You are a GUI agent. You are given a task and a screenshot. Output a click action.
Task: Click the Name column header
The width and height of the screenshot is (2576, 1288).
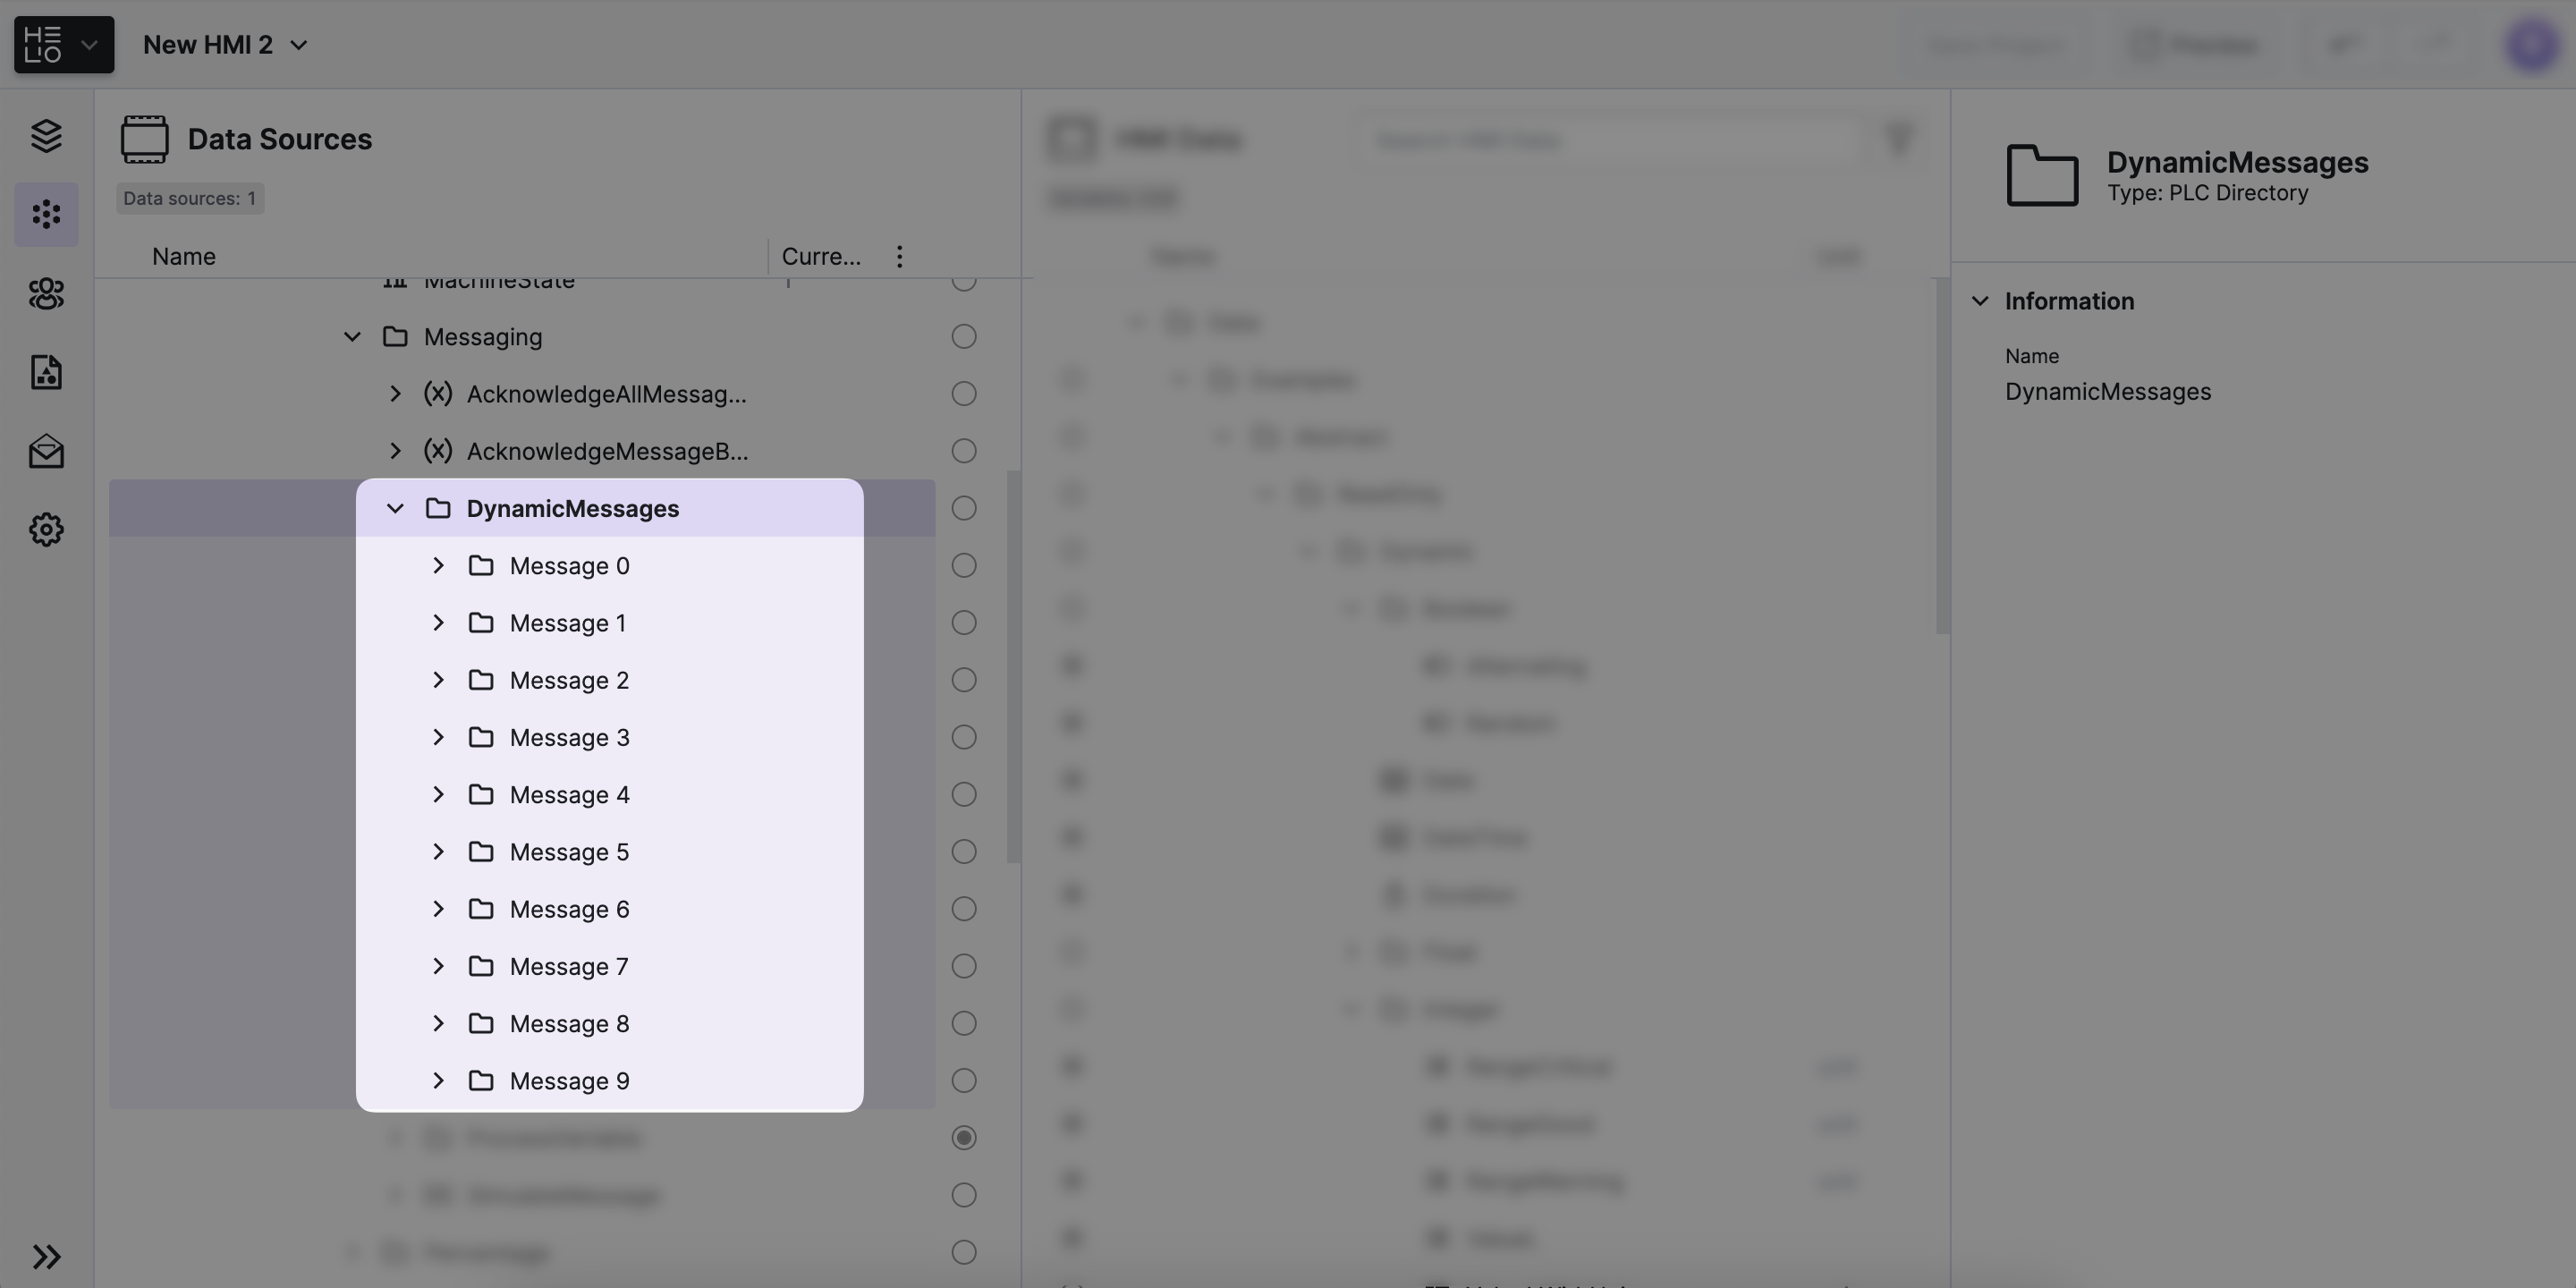tap(184, 257)
